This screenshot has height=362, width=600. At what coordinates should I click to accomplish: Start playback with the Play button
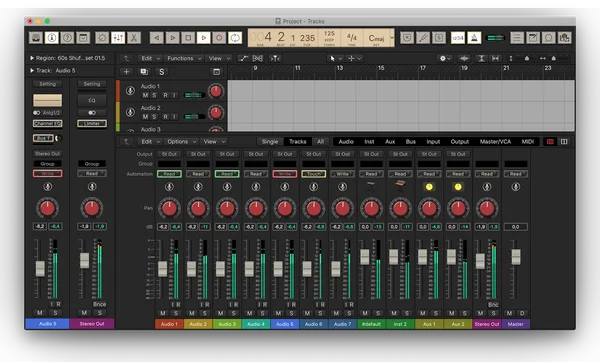click(204, 38)
